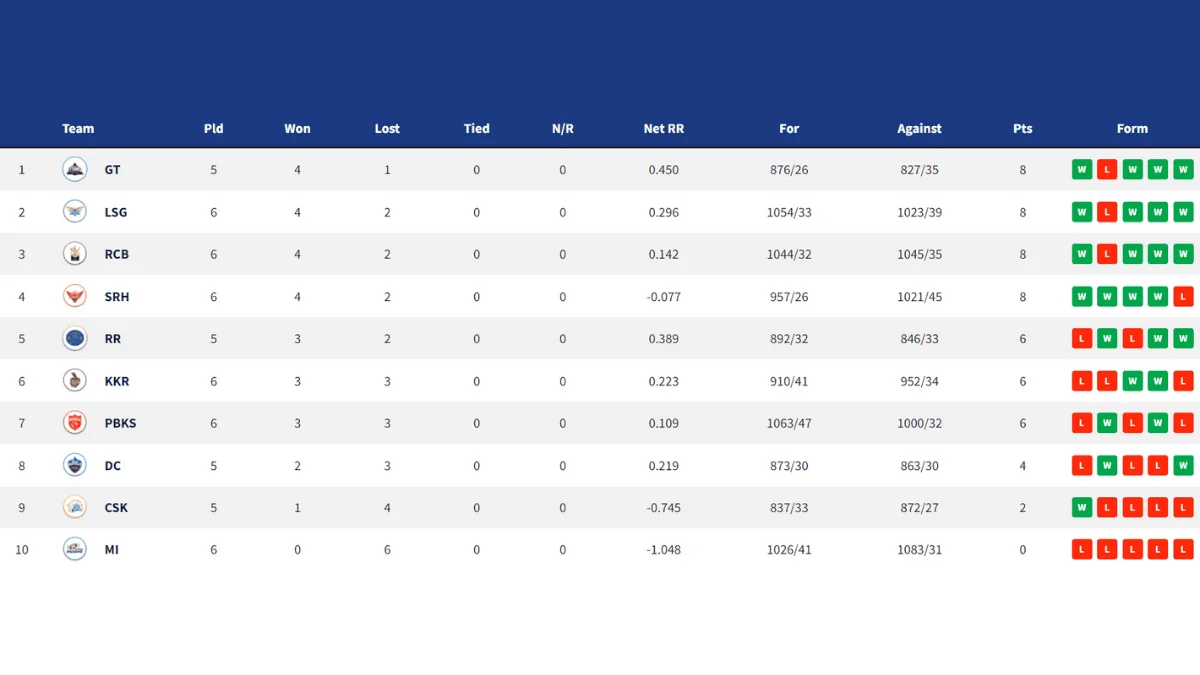Image resolution: width=1200 pixels, height=675 pixels.
Task: Click the PBKS team logo icon
Action: 75,423
